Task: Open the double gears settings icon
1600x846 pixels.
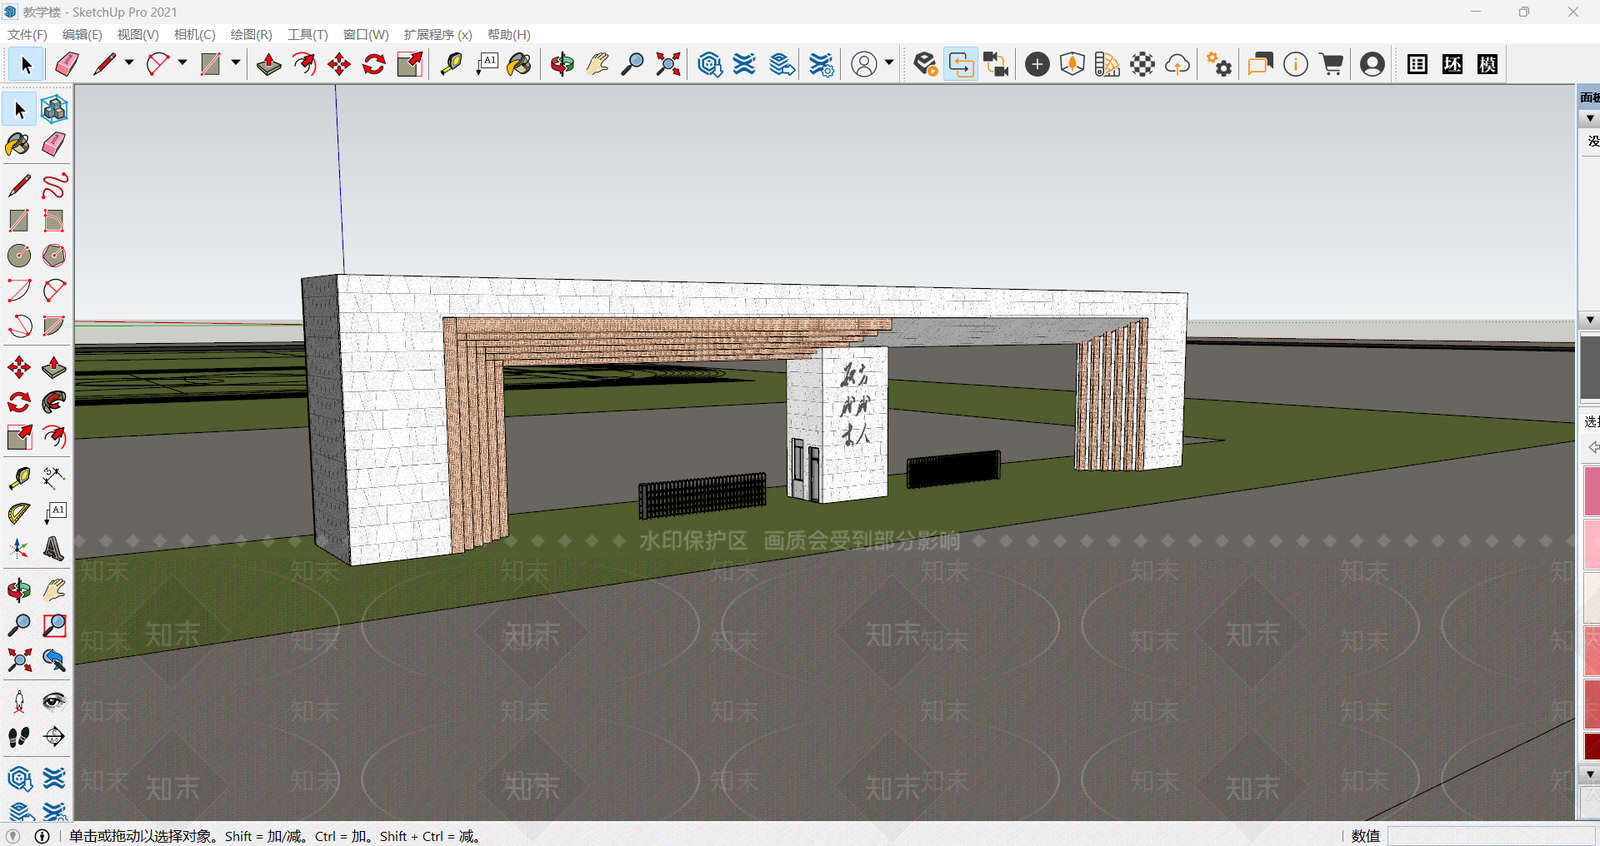Action: click(x=1219, y=64)
